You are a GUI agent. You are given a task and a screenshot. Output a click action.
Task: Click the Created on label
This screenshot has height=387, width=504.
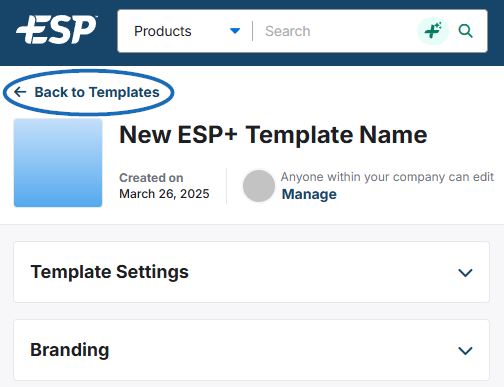[151, 178]
